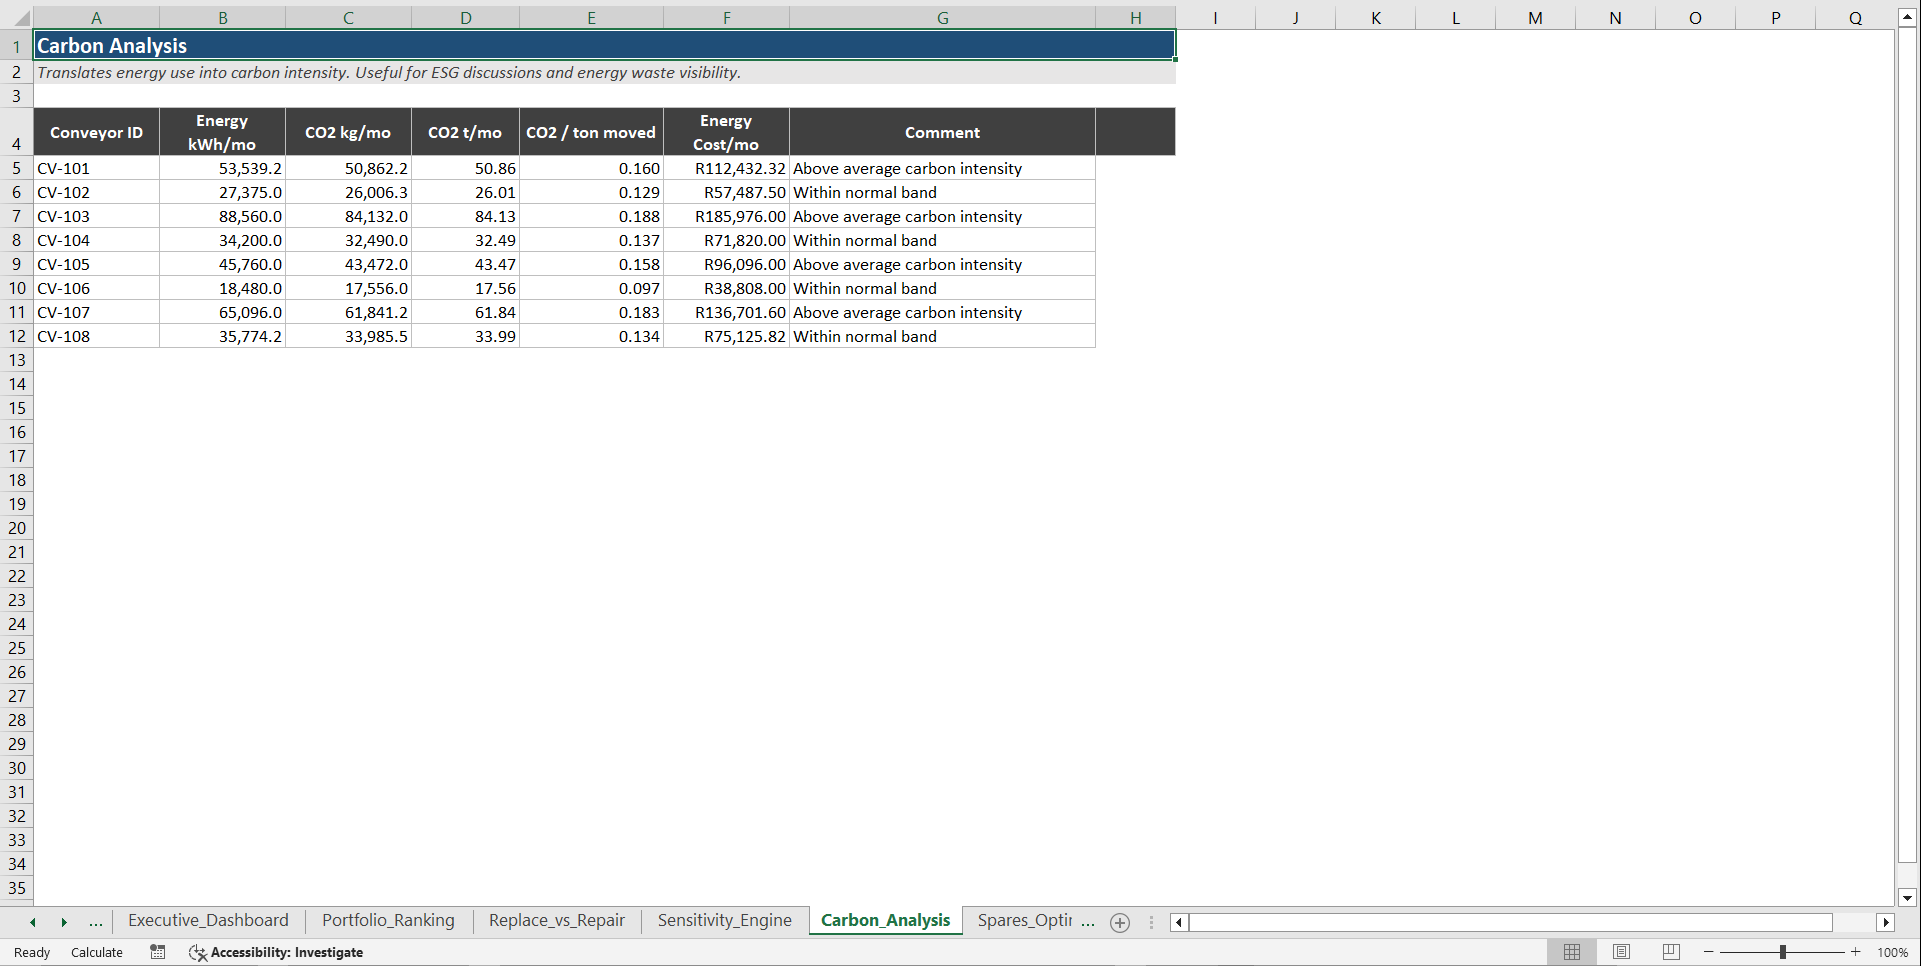Click the 100% zoom level

coord(1892,952)
